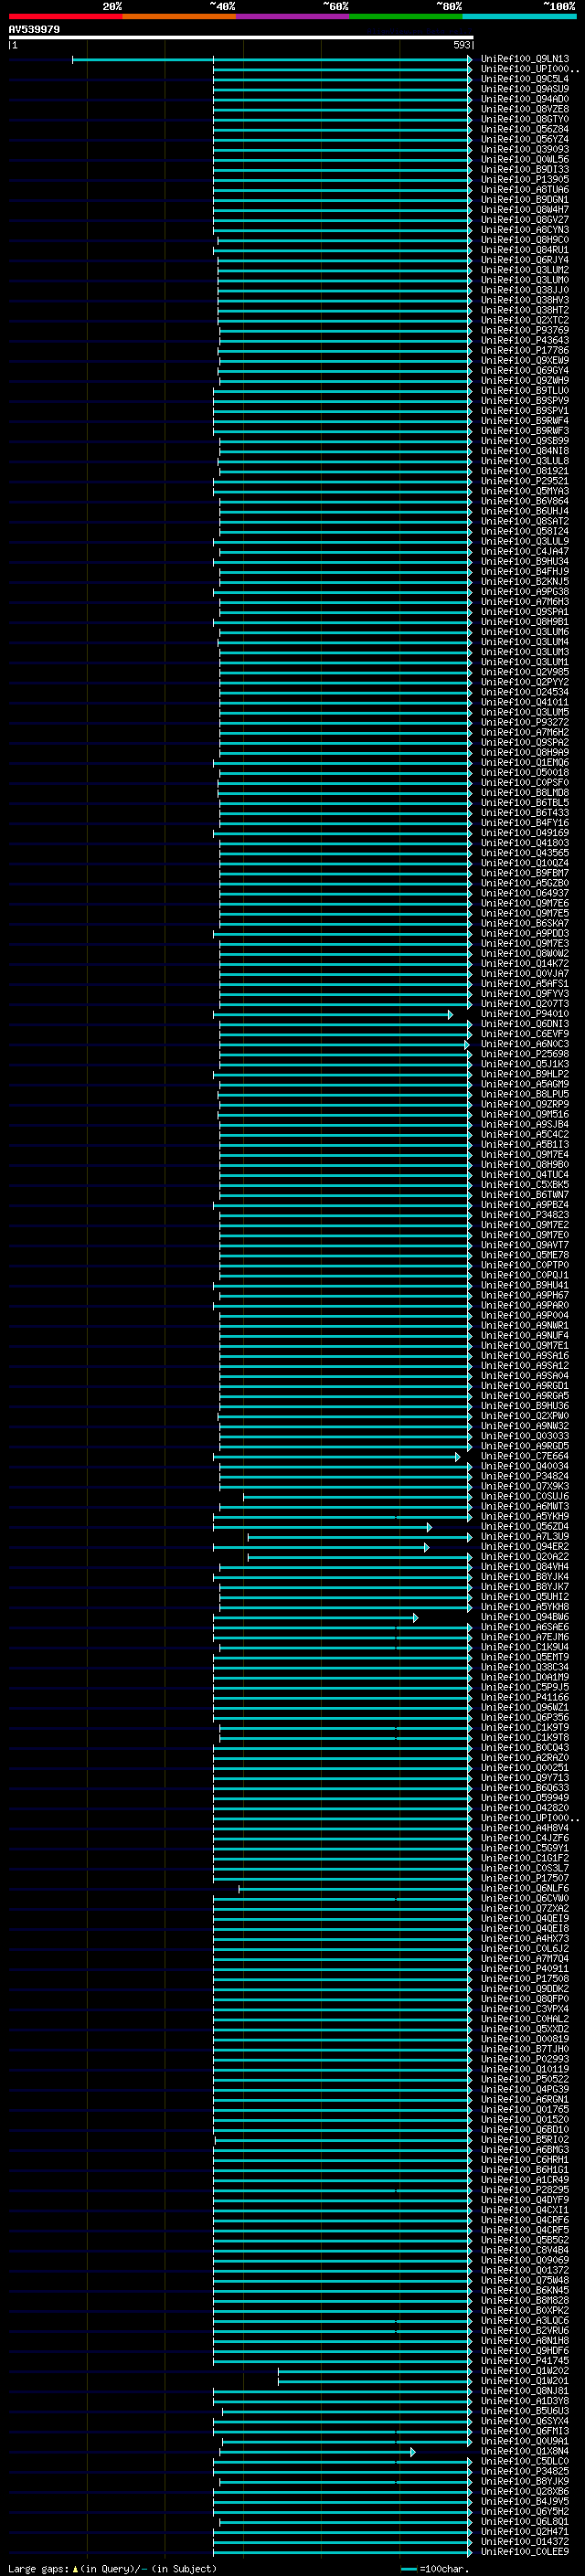Select hit label UniRef100_P40911
Image resolution: width=585 pixels, height=2576 pixels.
(524, 1969)
